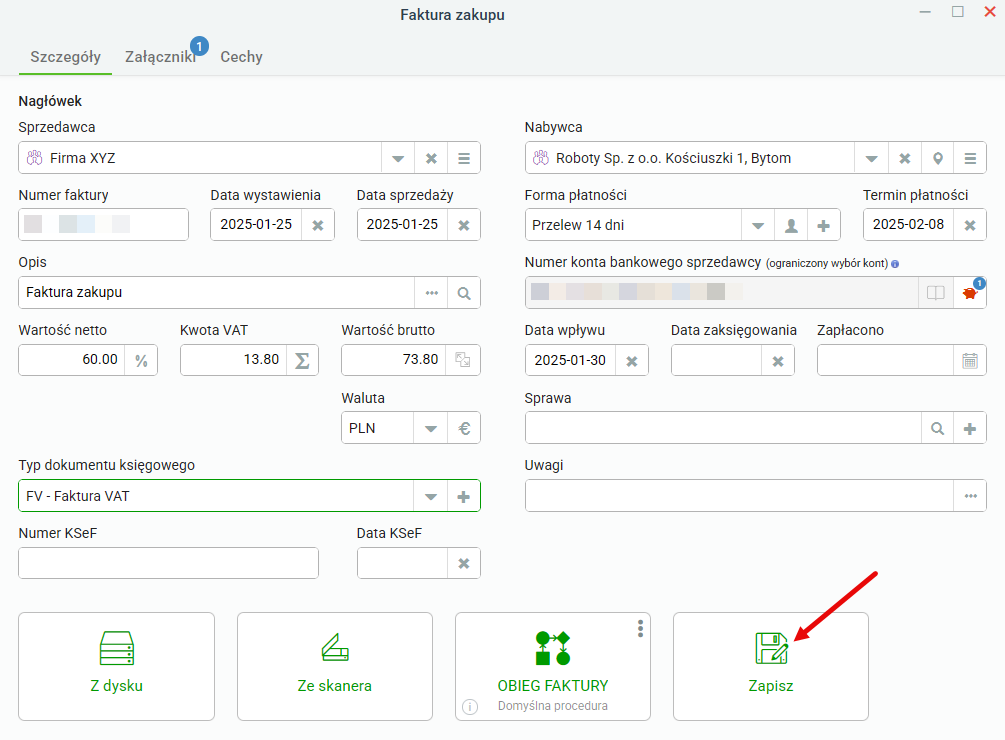Image resolution: width=1005 pixels, height=740 pixels.
Task: Add new document type with plus icon
Action: 464,496
